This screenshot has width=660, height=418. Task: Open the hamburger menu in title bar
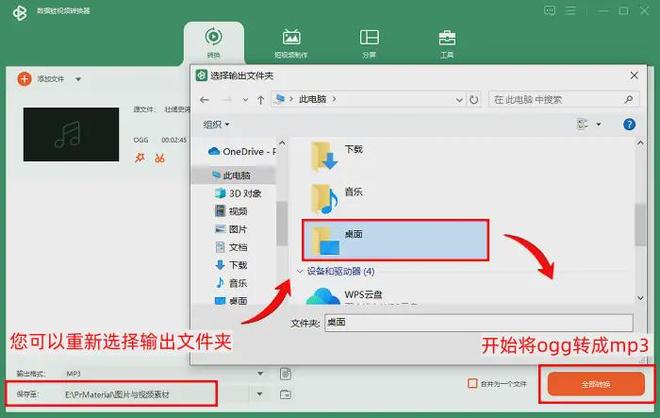click(570, 11)
